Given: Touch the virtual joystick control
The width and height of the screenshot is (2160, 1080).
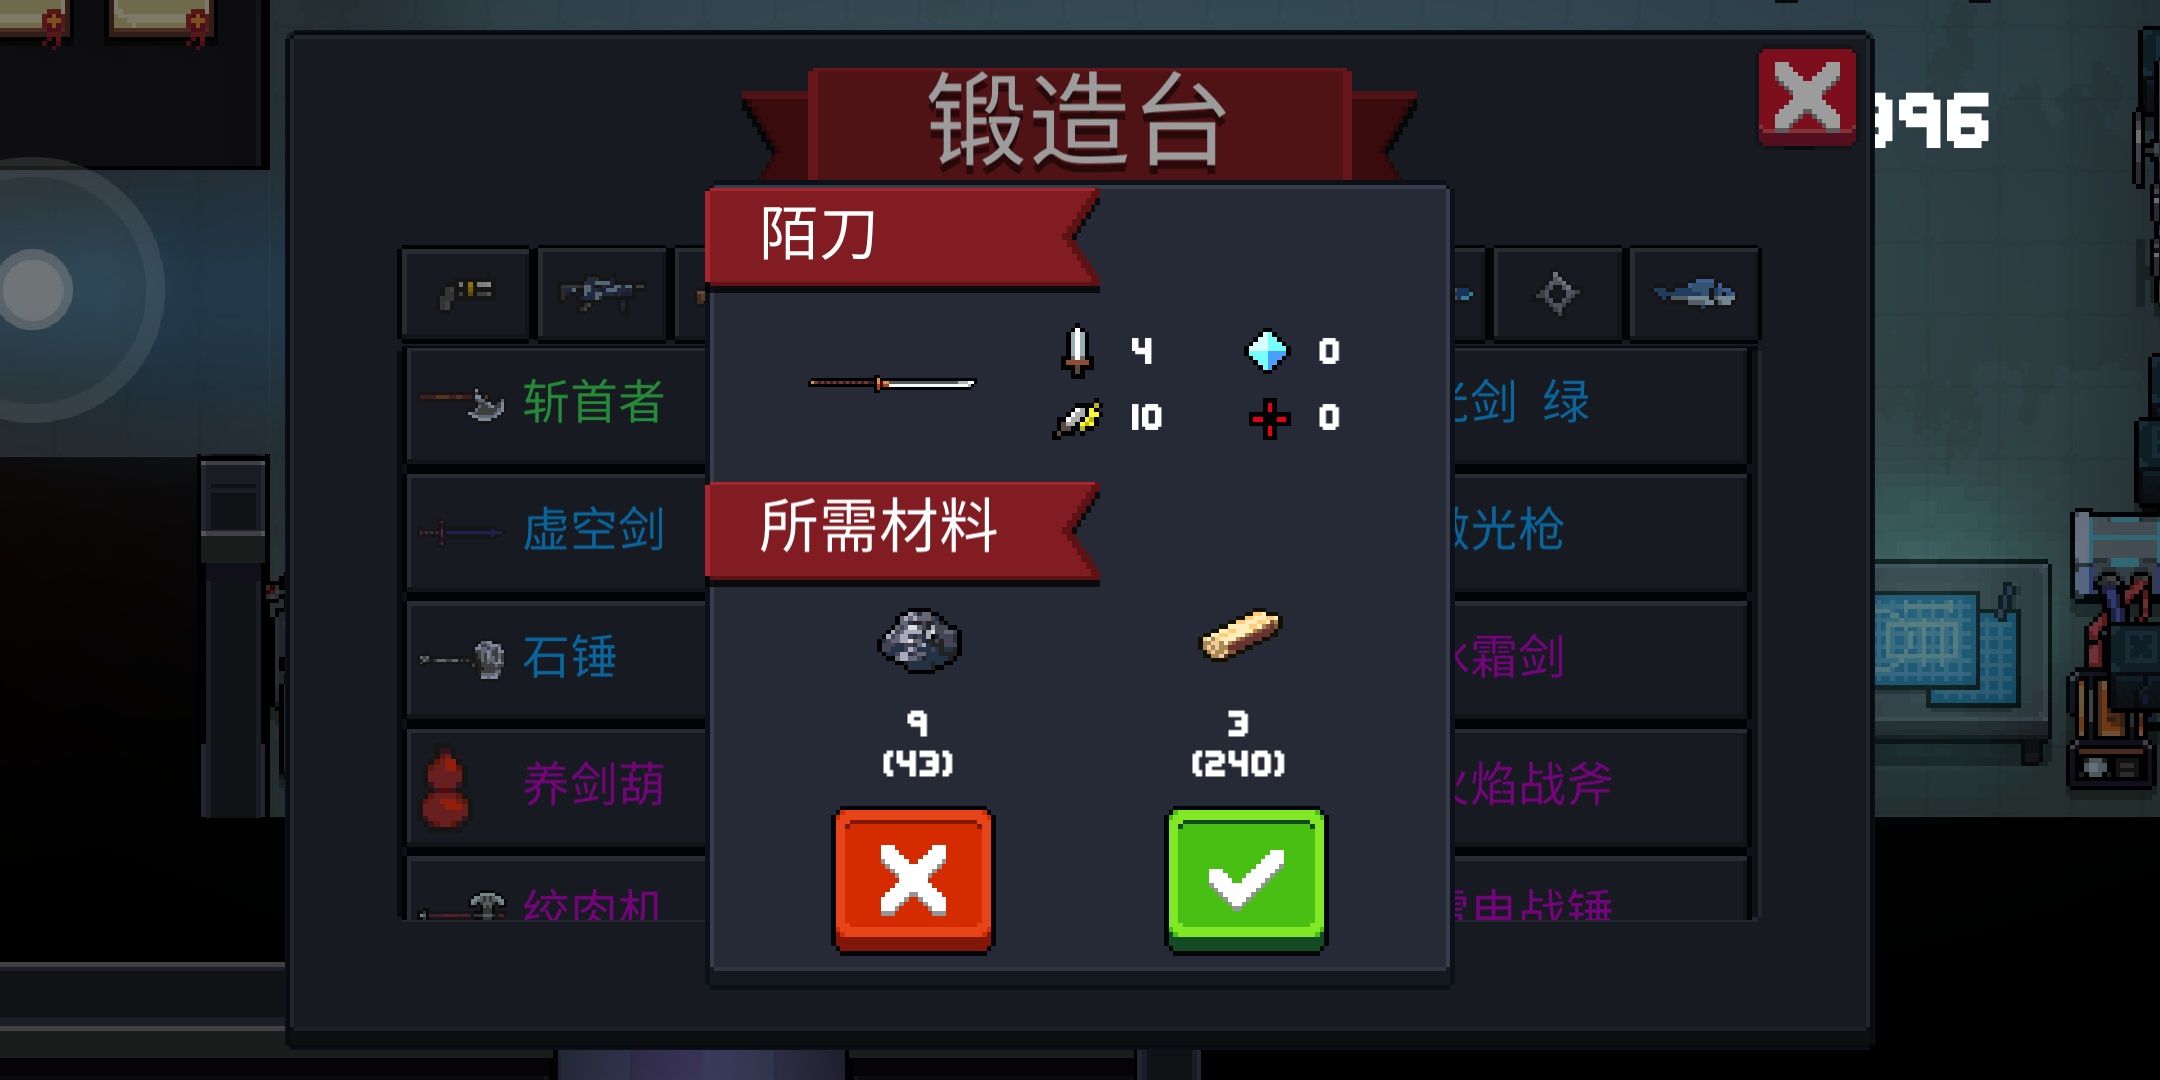Looking at the screenshot, I should click(34, 290).
